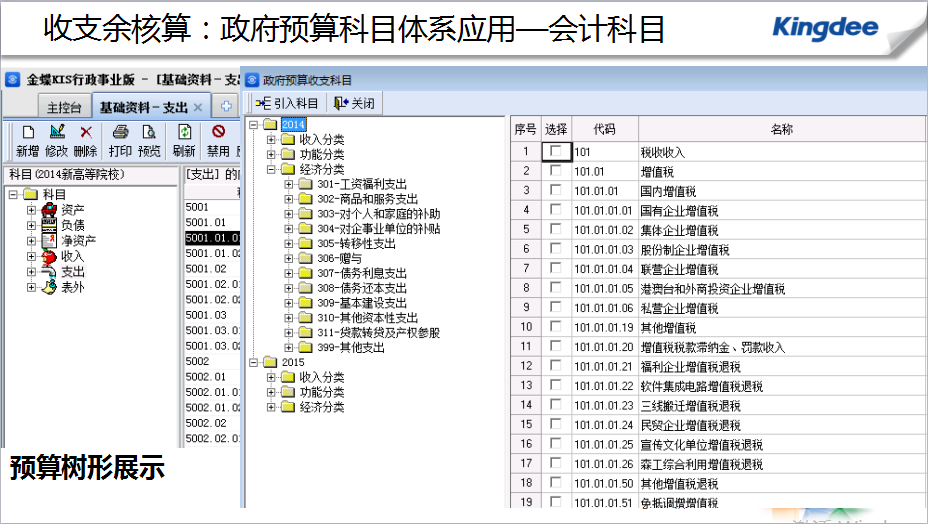Viewport: 928px width, 524px height.
Task: Click 关闭 in the 政府预算收支科目 dialog toolbar
Action: (354, 104)
